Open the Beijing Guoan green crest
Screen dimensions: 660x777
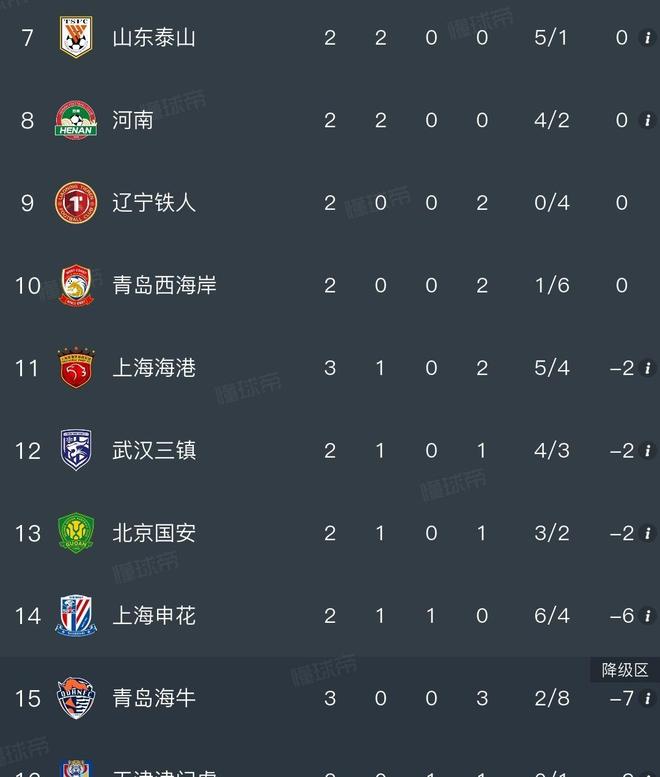(75, 533)
